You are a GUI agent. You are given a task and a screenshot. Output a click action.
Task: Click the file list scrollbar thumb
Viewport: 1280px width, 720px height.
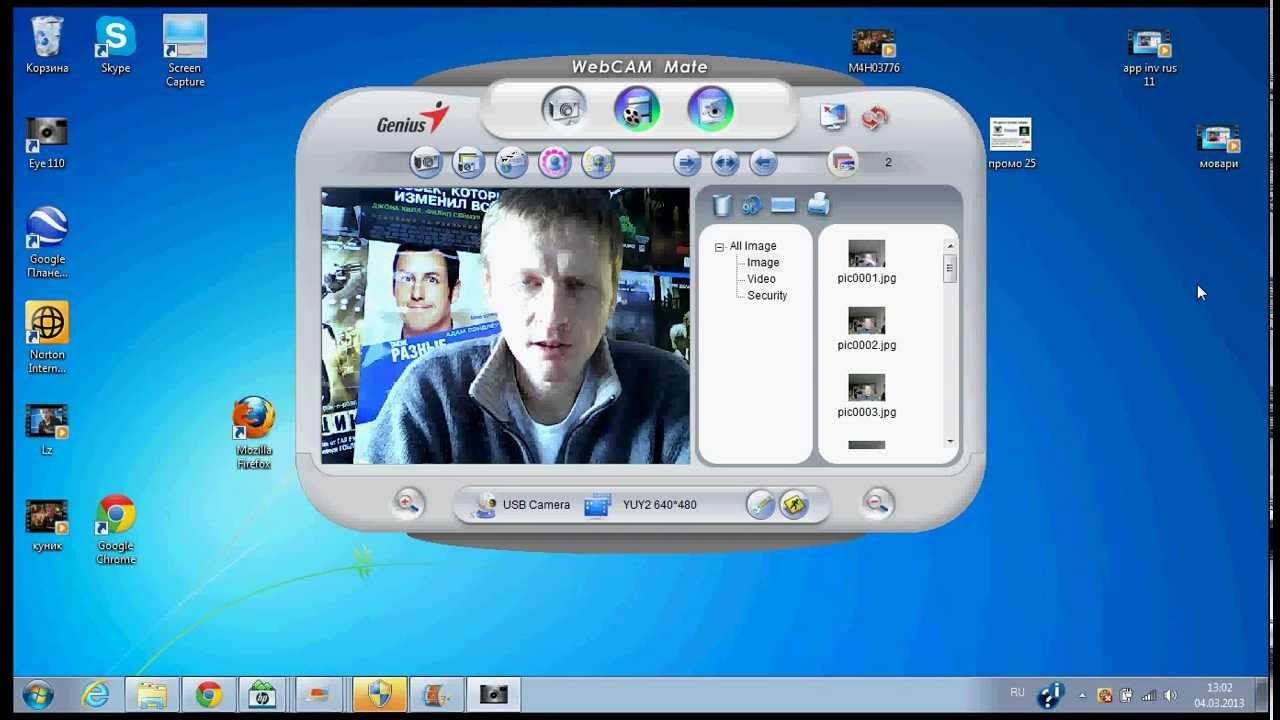950,268
